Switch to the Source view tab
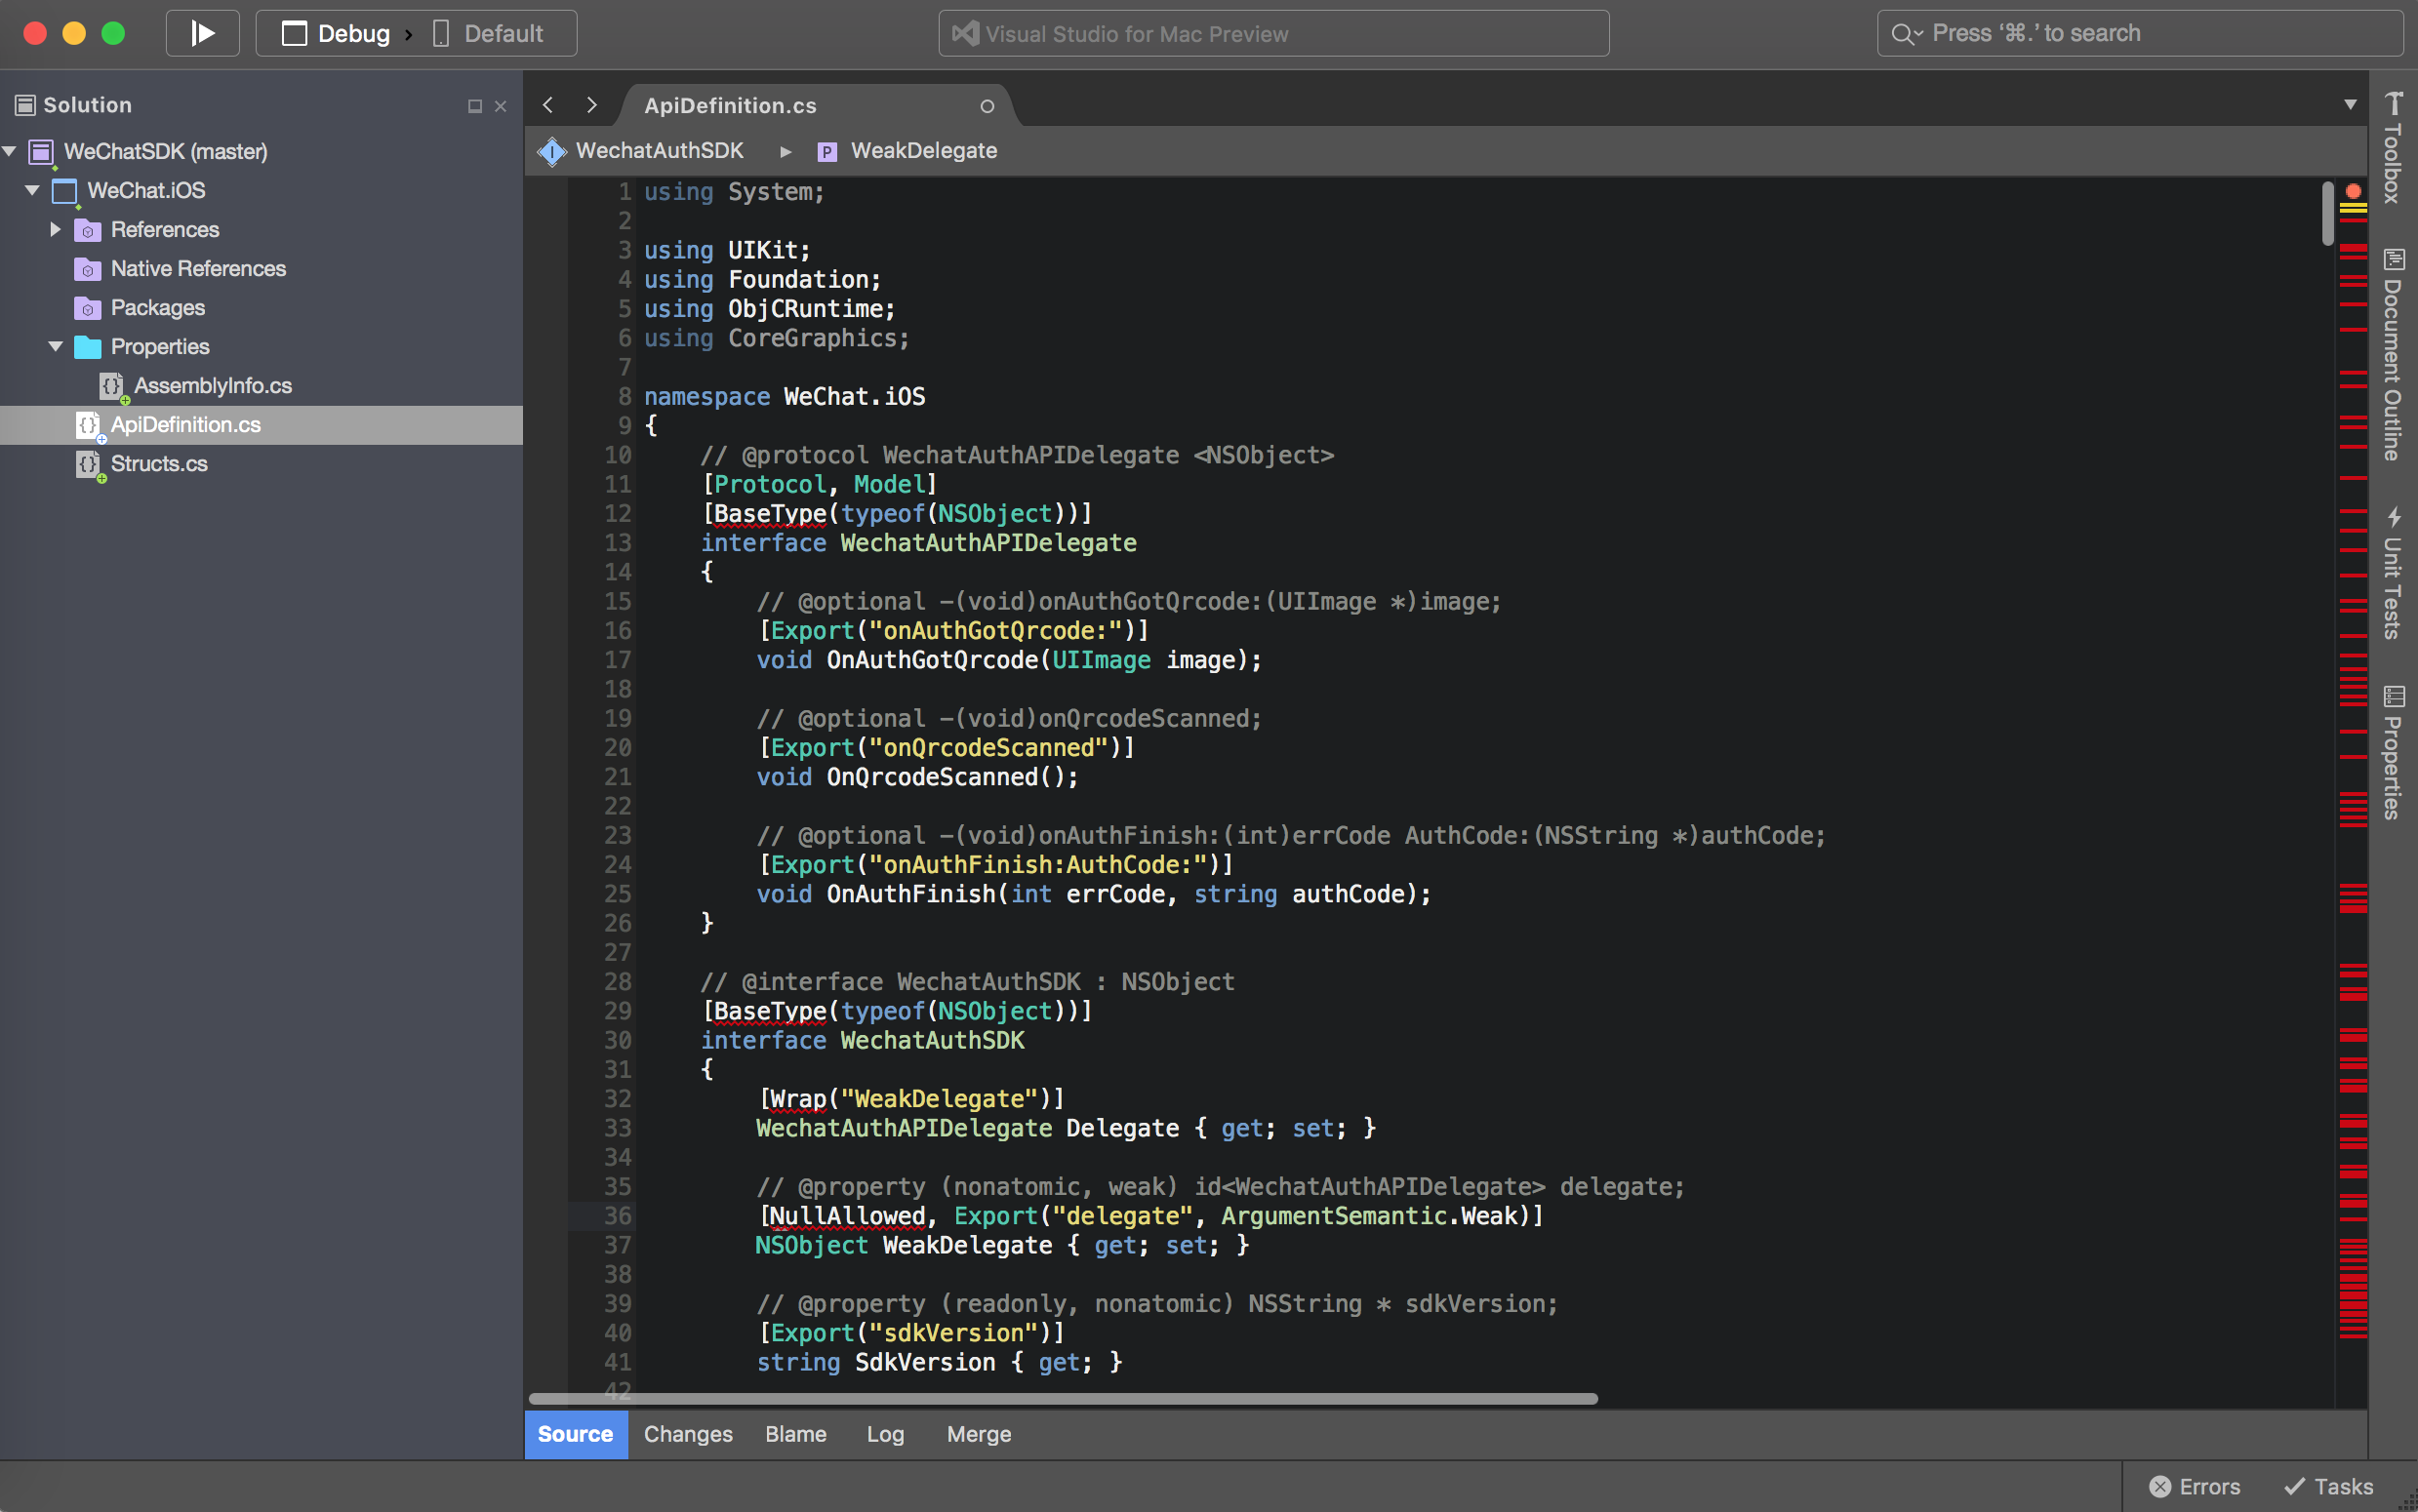The width and height of the screenshot is (2418, 1512). [x=575, y=1434]
